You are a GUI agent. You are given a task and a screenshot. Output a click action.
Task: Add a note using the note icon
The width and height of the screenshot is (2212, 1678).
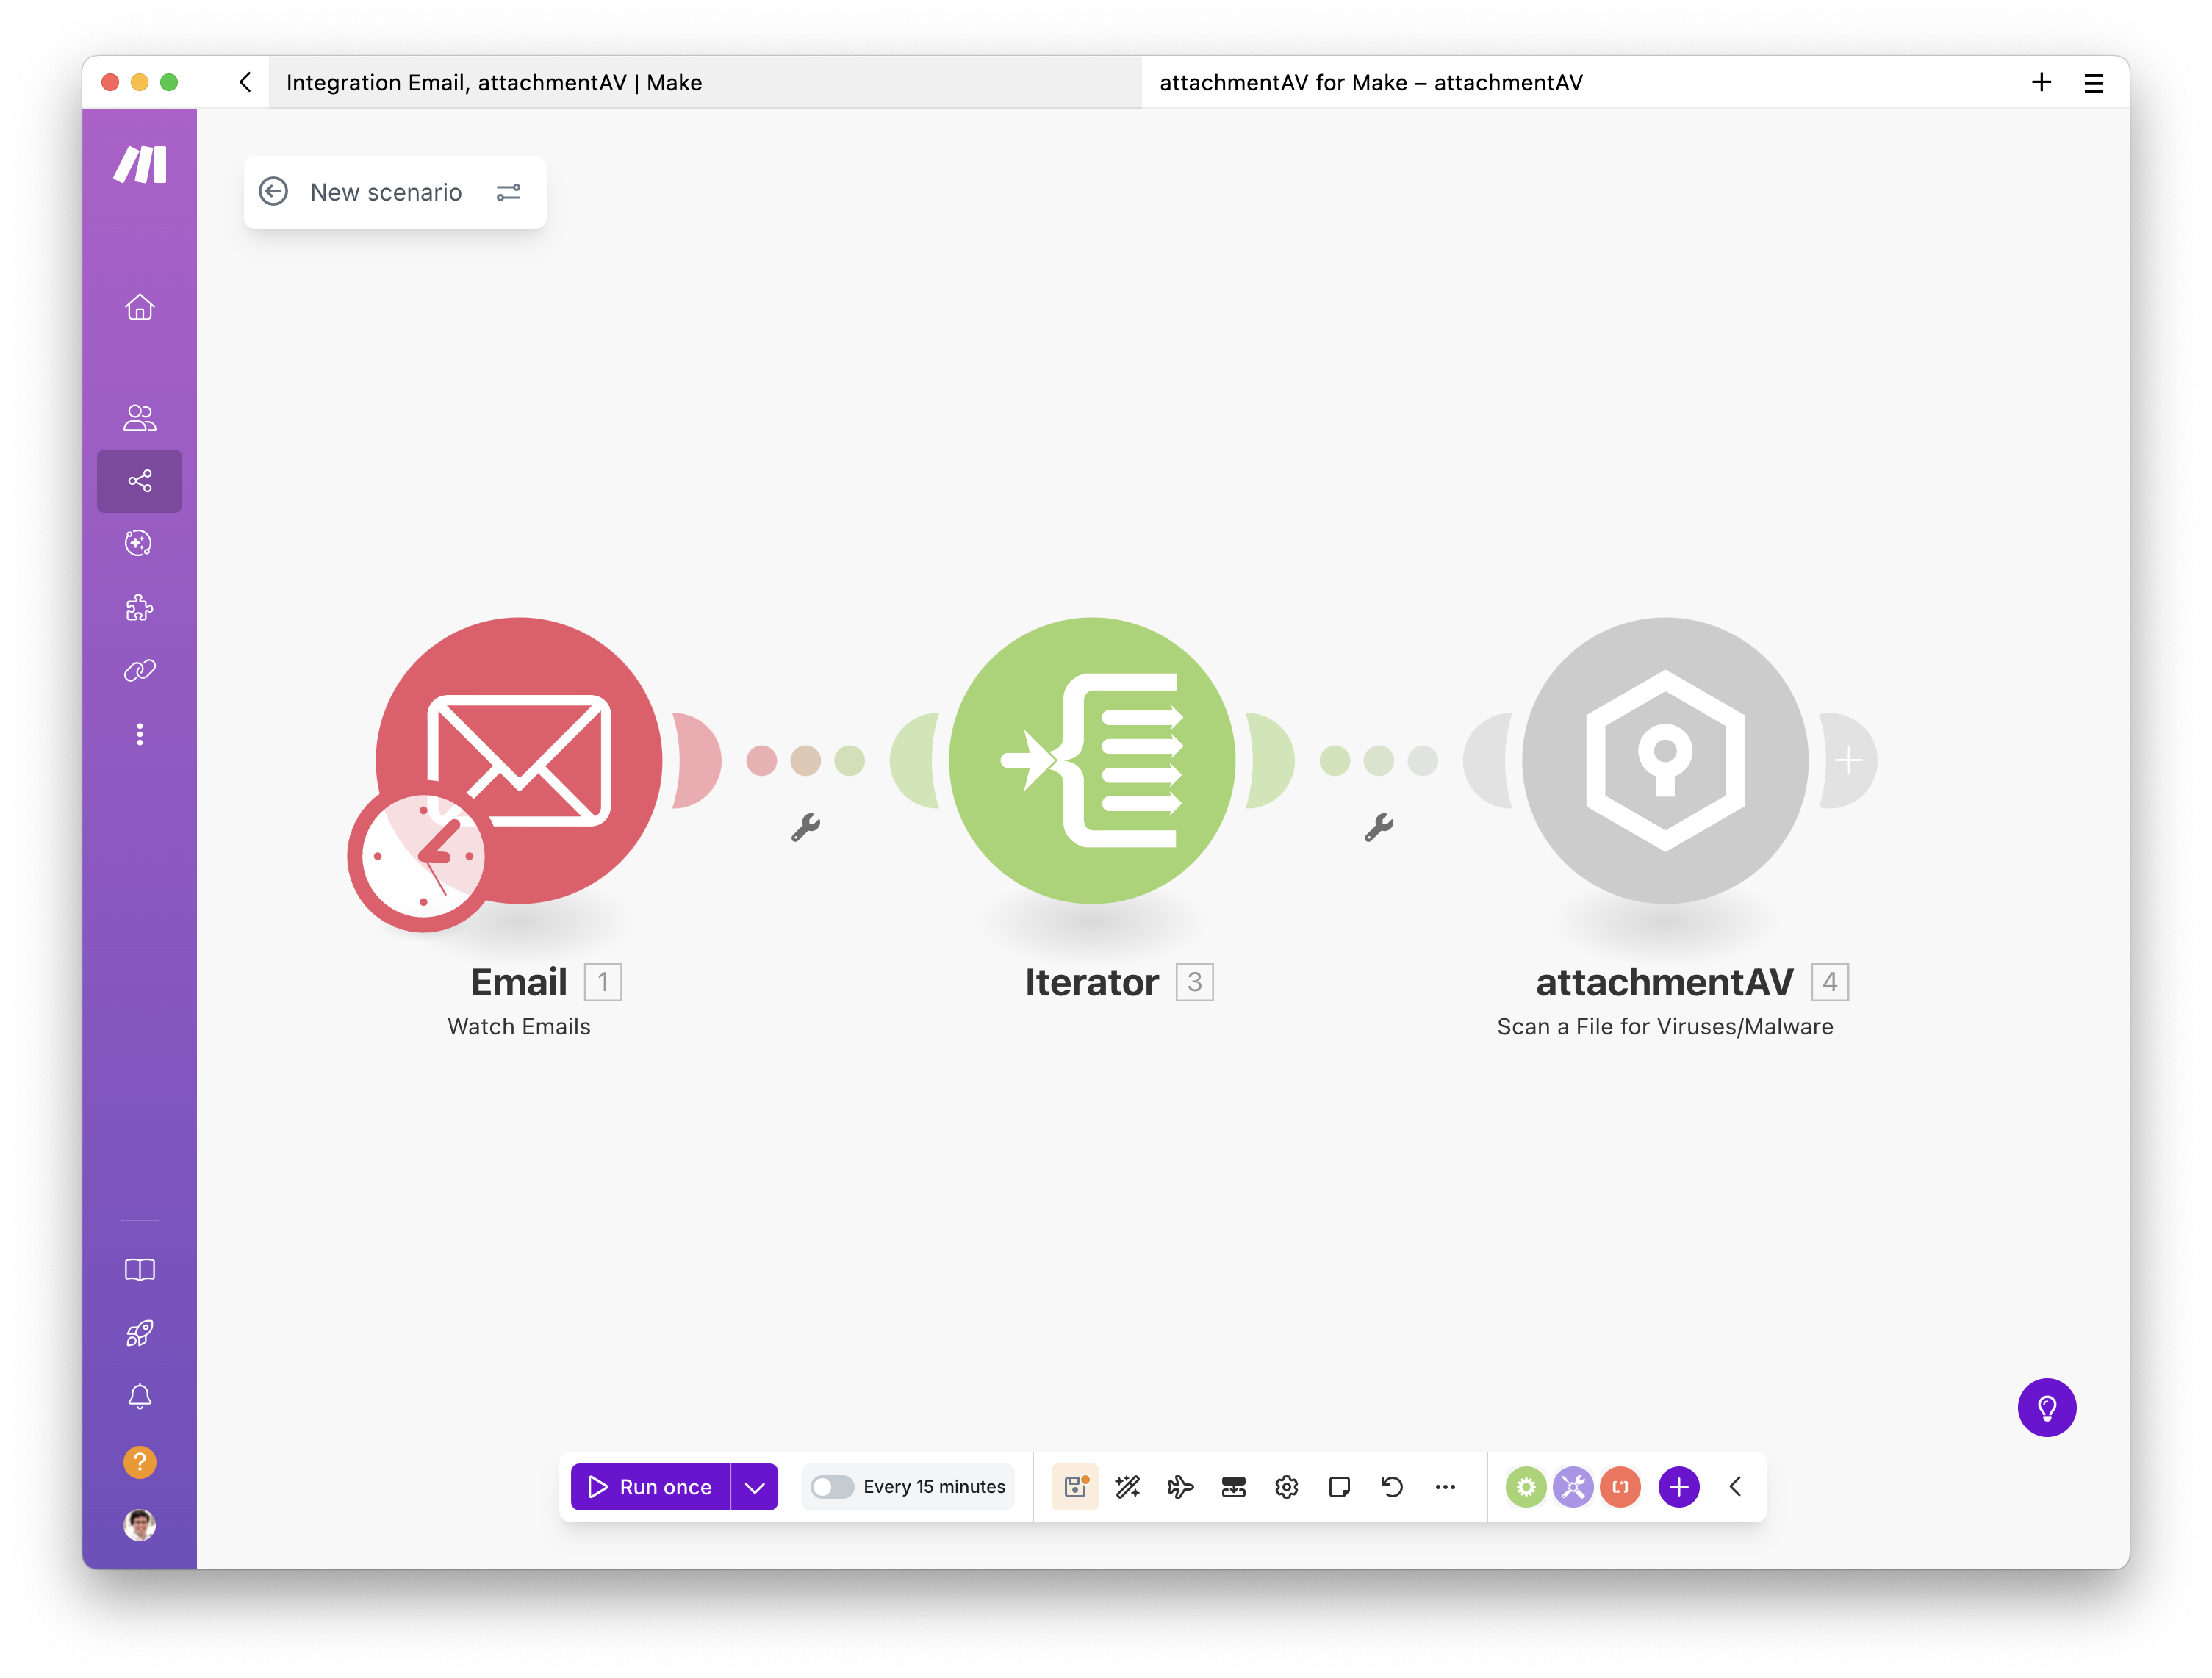pyautogui.click(x=1340, y=1487)
